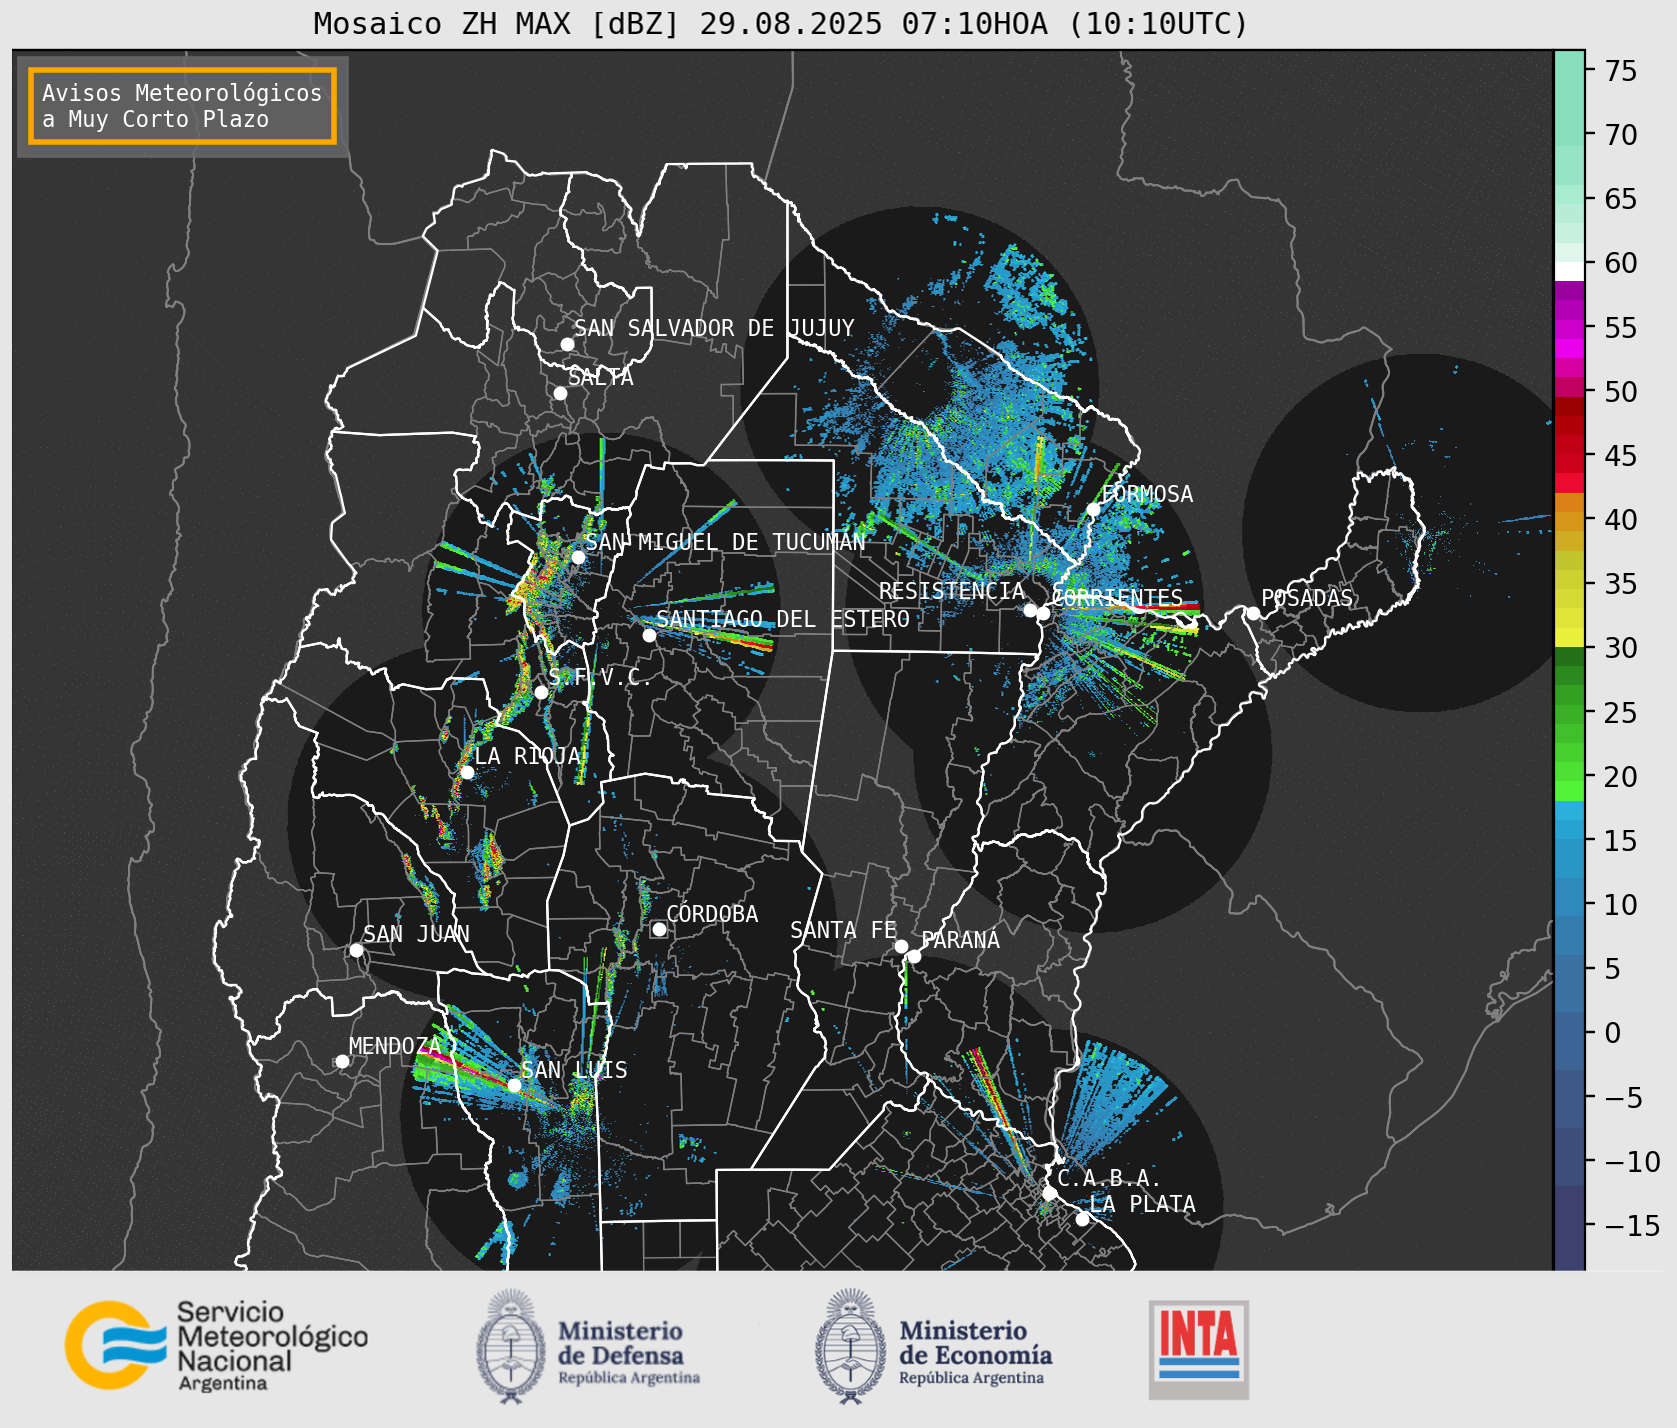This screenshot has width=1677, height=1428.
Task: Click the magenta 55 dBZ band on colorbar
Action: pos(1569,328)
